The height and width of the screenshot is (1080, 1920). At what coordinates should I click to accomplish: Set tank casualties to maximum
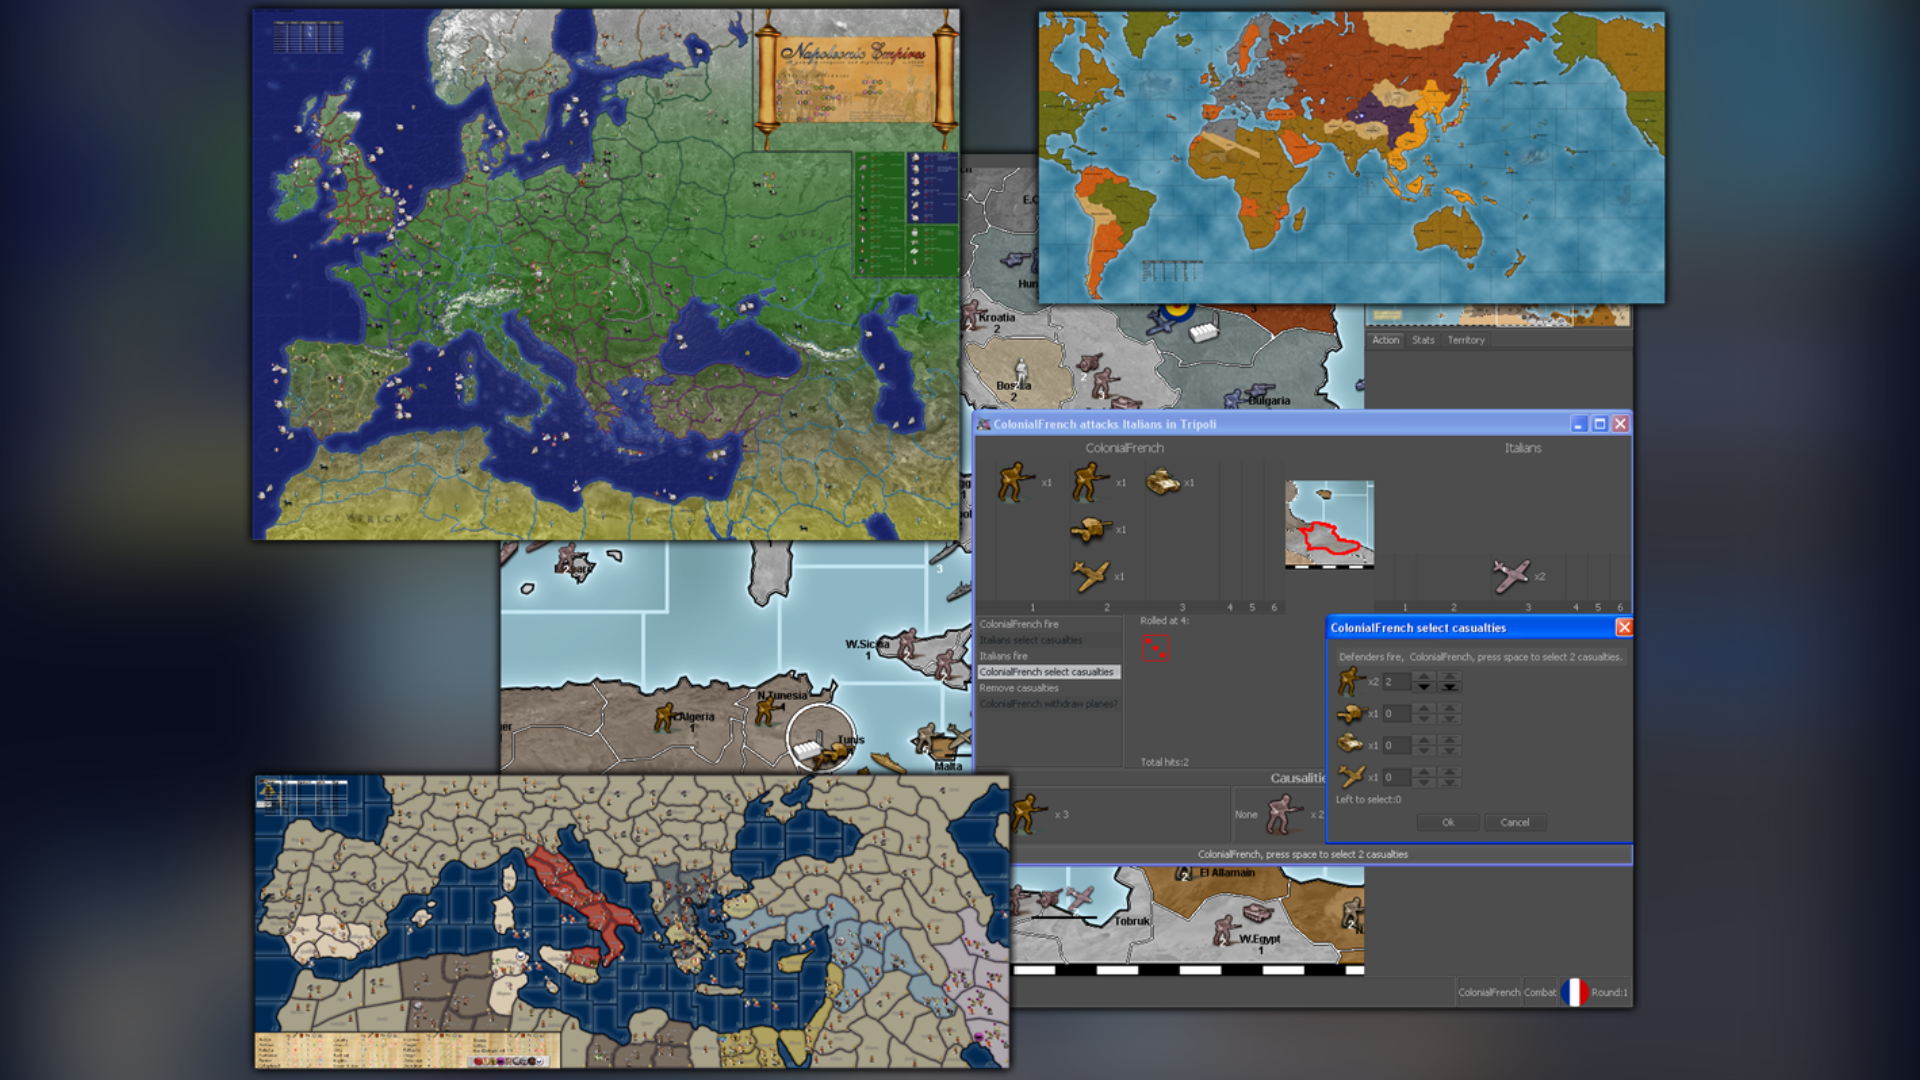pyautogui.click(x=1450, y=740)
